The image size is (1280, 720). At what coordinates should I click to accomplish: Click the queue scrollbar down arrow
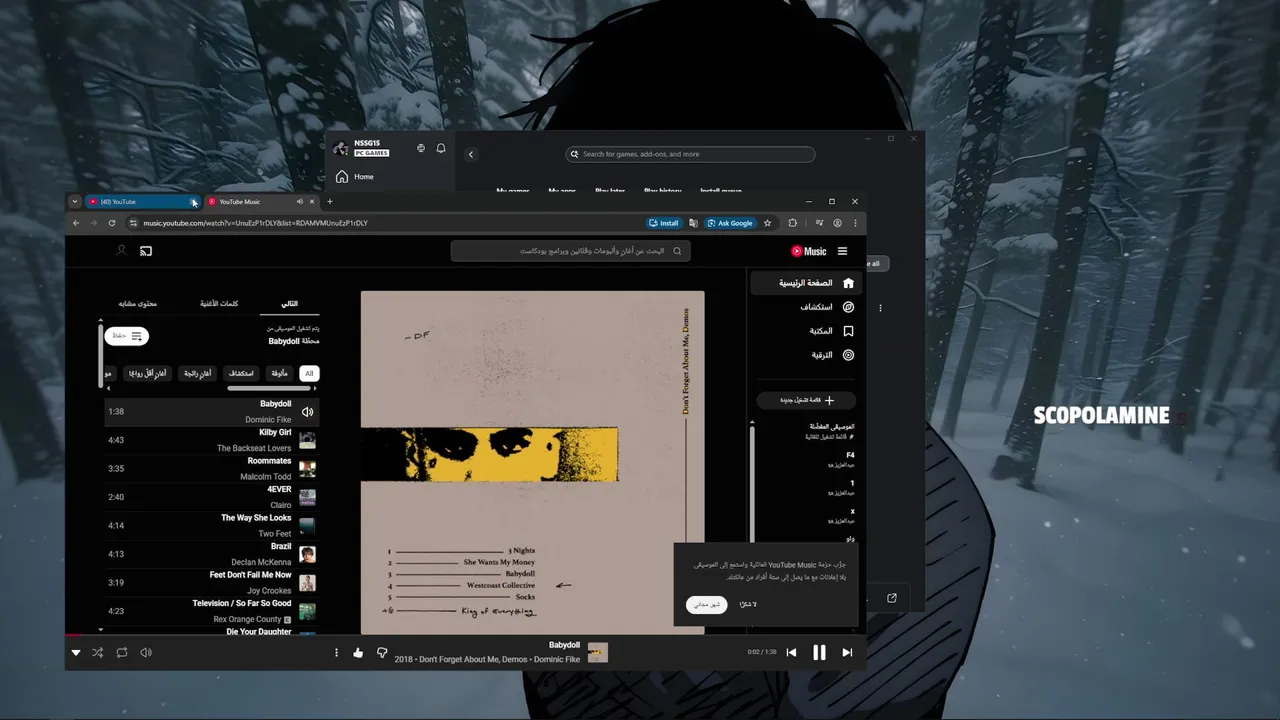(x=100, y=630)
